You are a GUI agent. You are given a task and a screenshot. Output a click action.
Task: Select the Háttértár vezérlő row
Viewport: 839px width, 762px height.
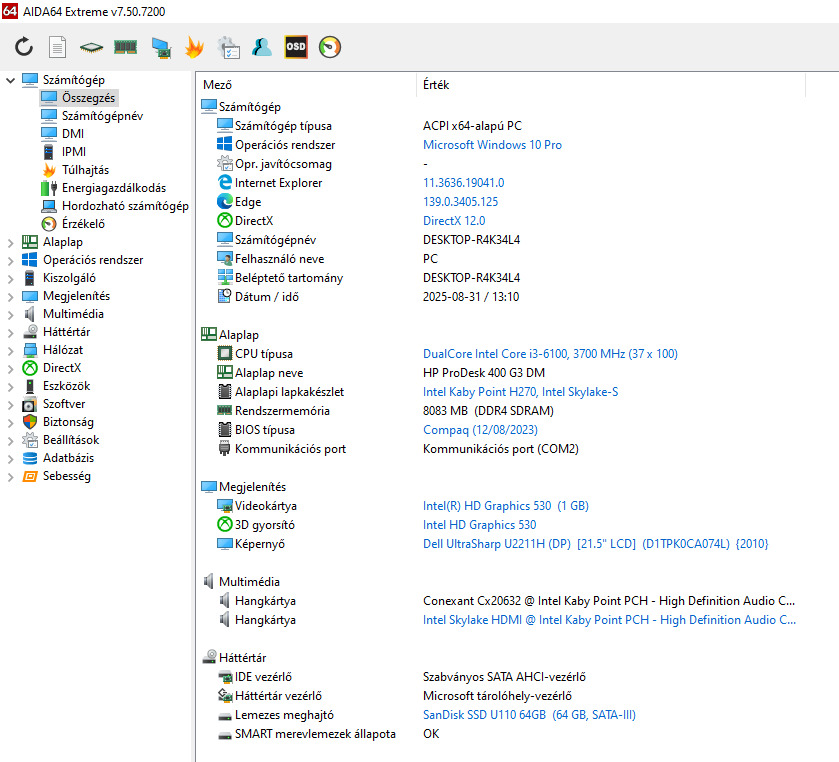503,696
